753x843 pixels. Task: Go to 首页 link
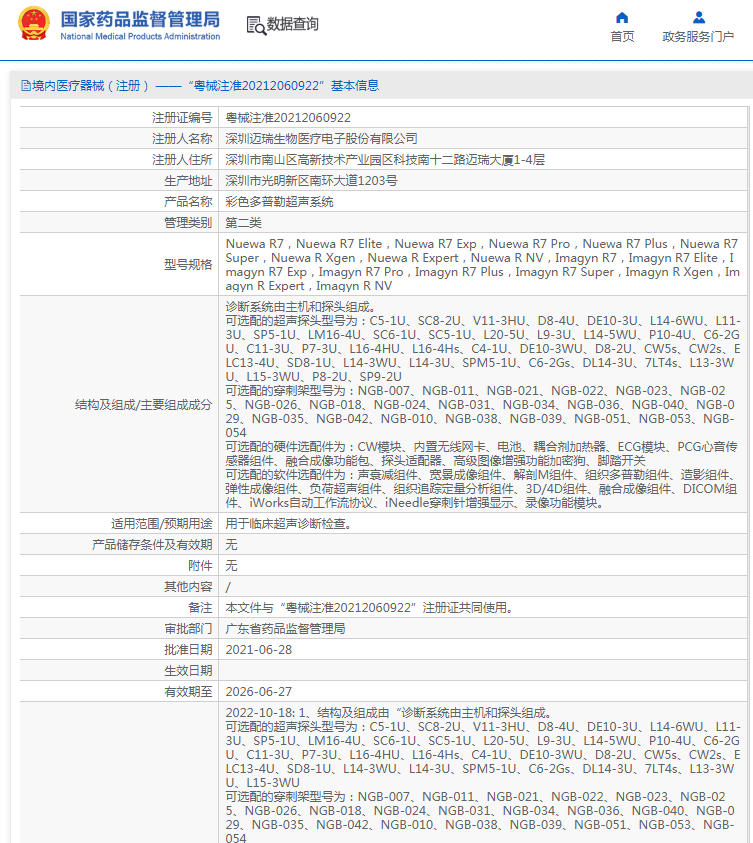[x=622, y=37]
